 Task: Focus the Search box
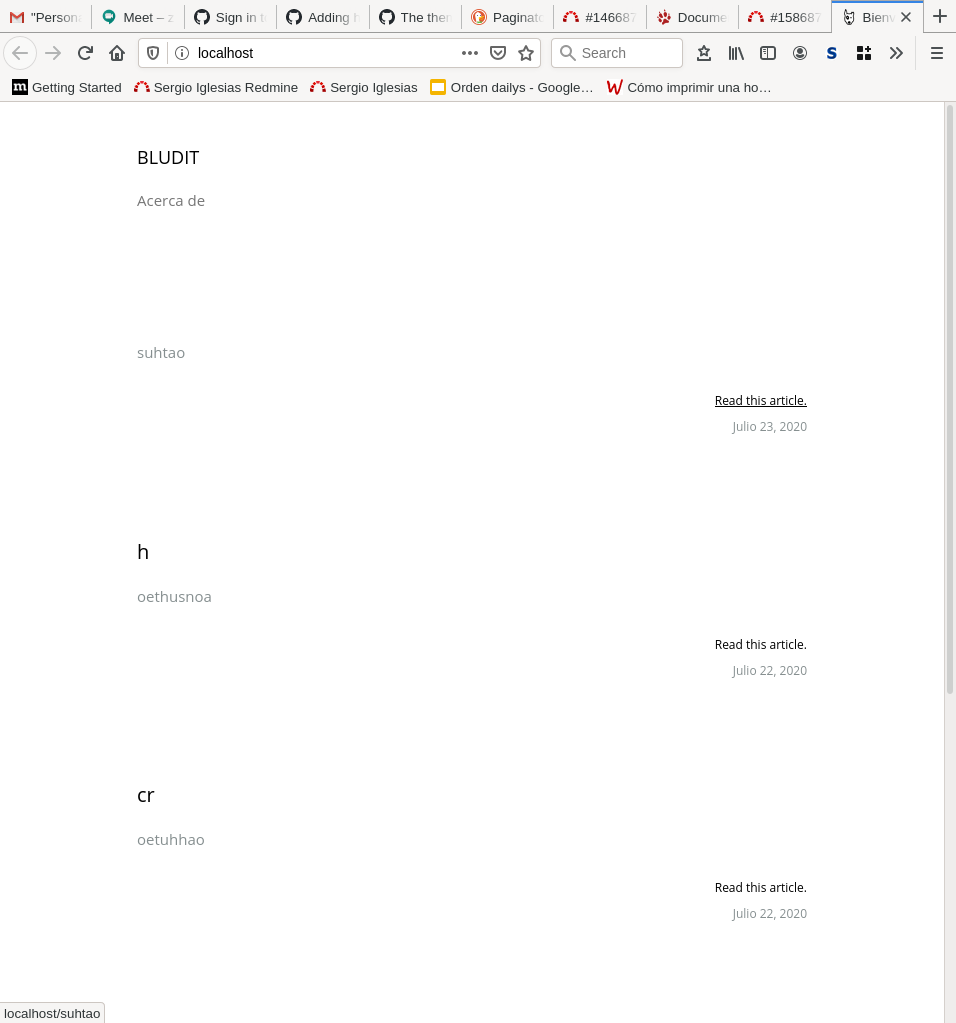[x=617, y=53]
